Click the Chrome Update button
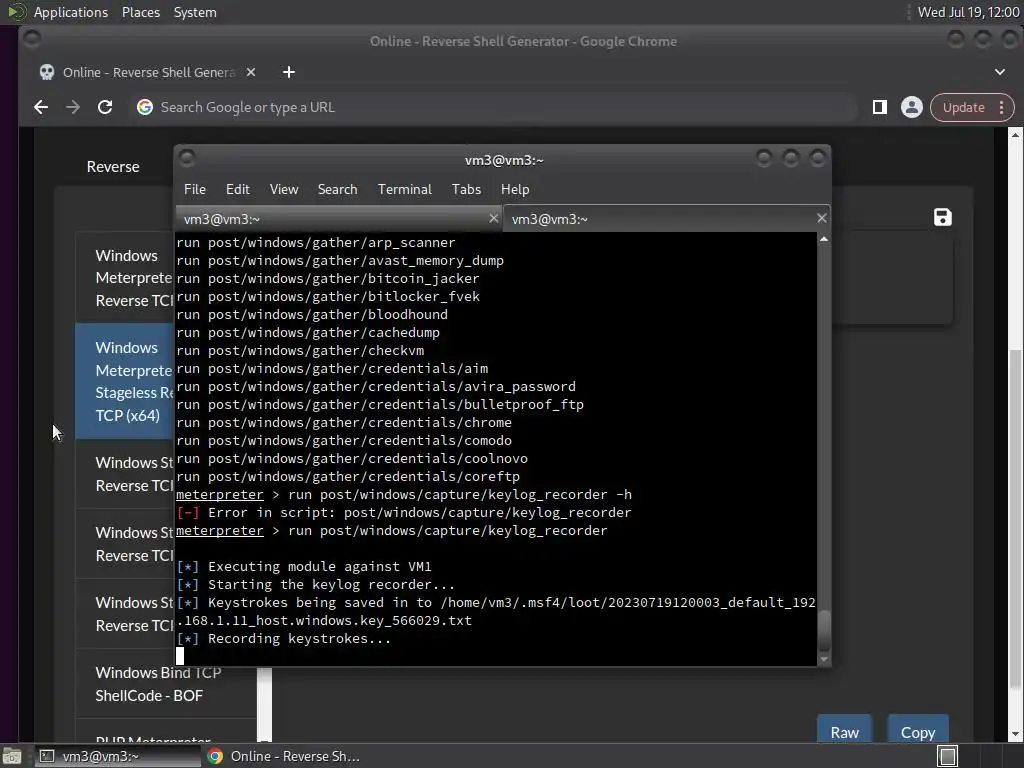This screenshot has height=768, width=1024. point(963,108)
